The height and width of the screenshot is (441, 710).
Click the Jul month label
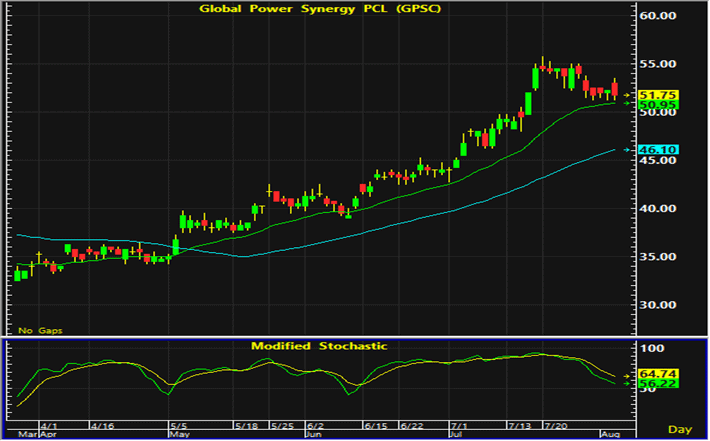(457, 435)
